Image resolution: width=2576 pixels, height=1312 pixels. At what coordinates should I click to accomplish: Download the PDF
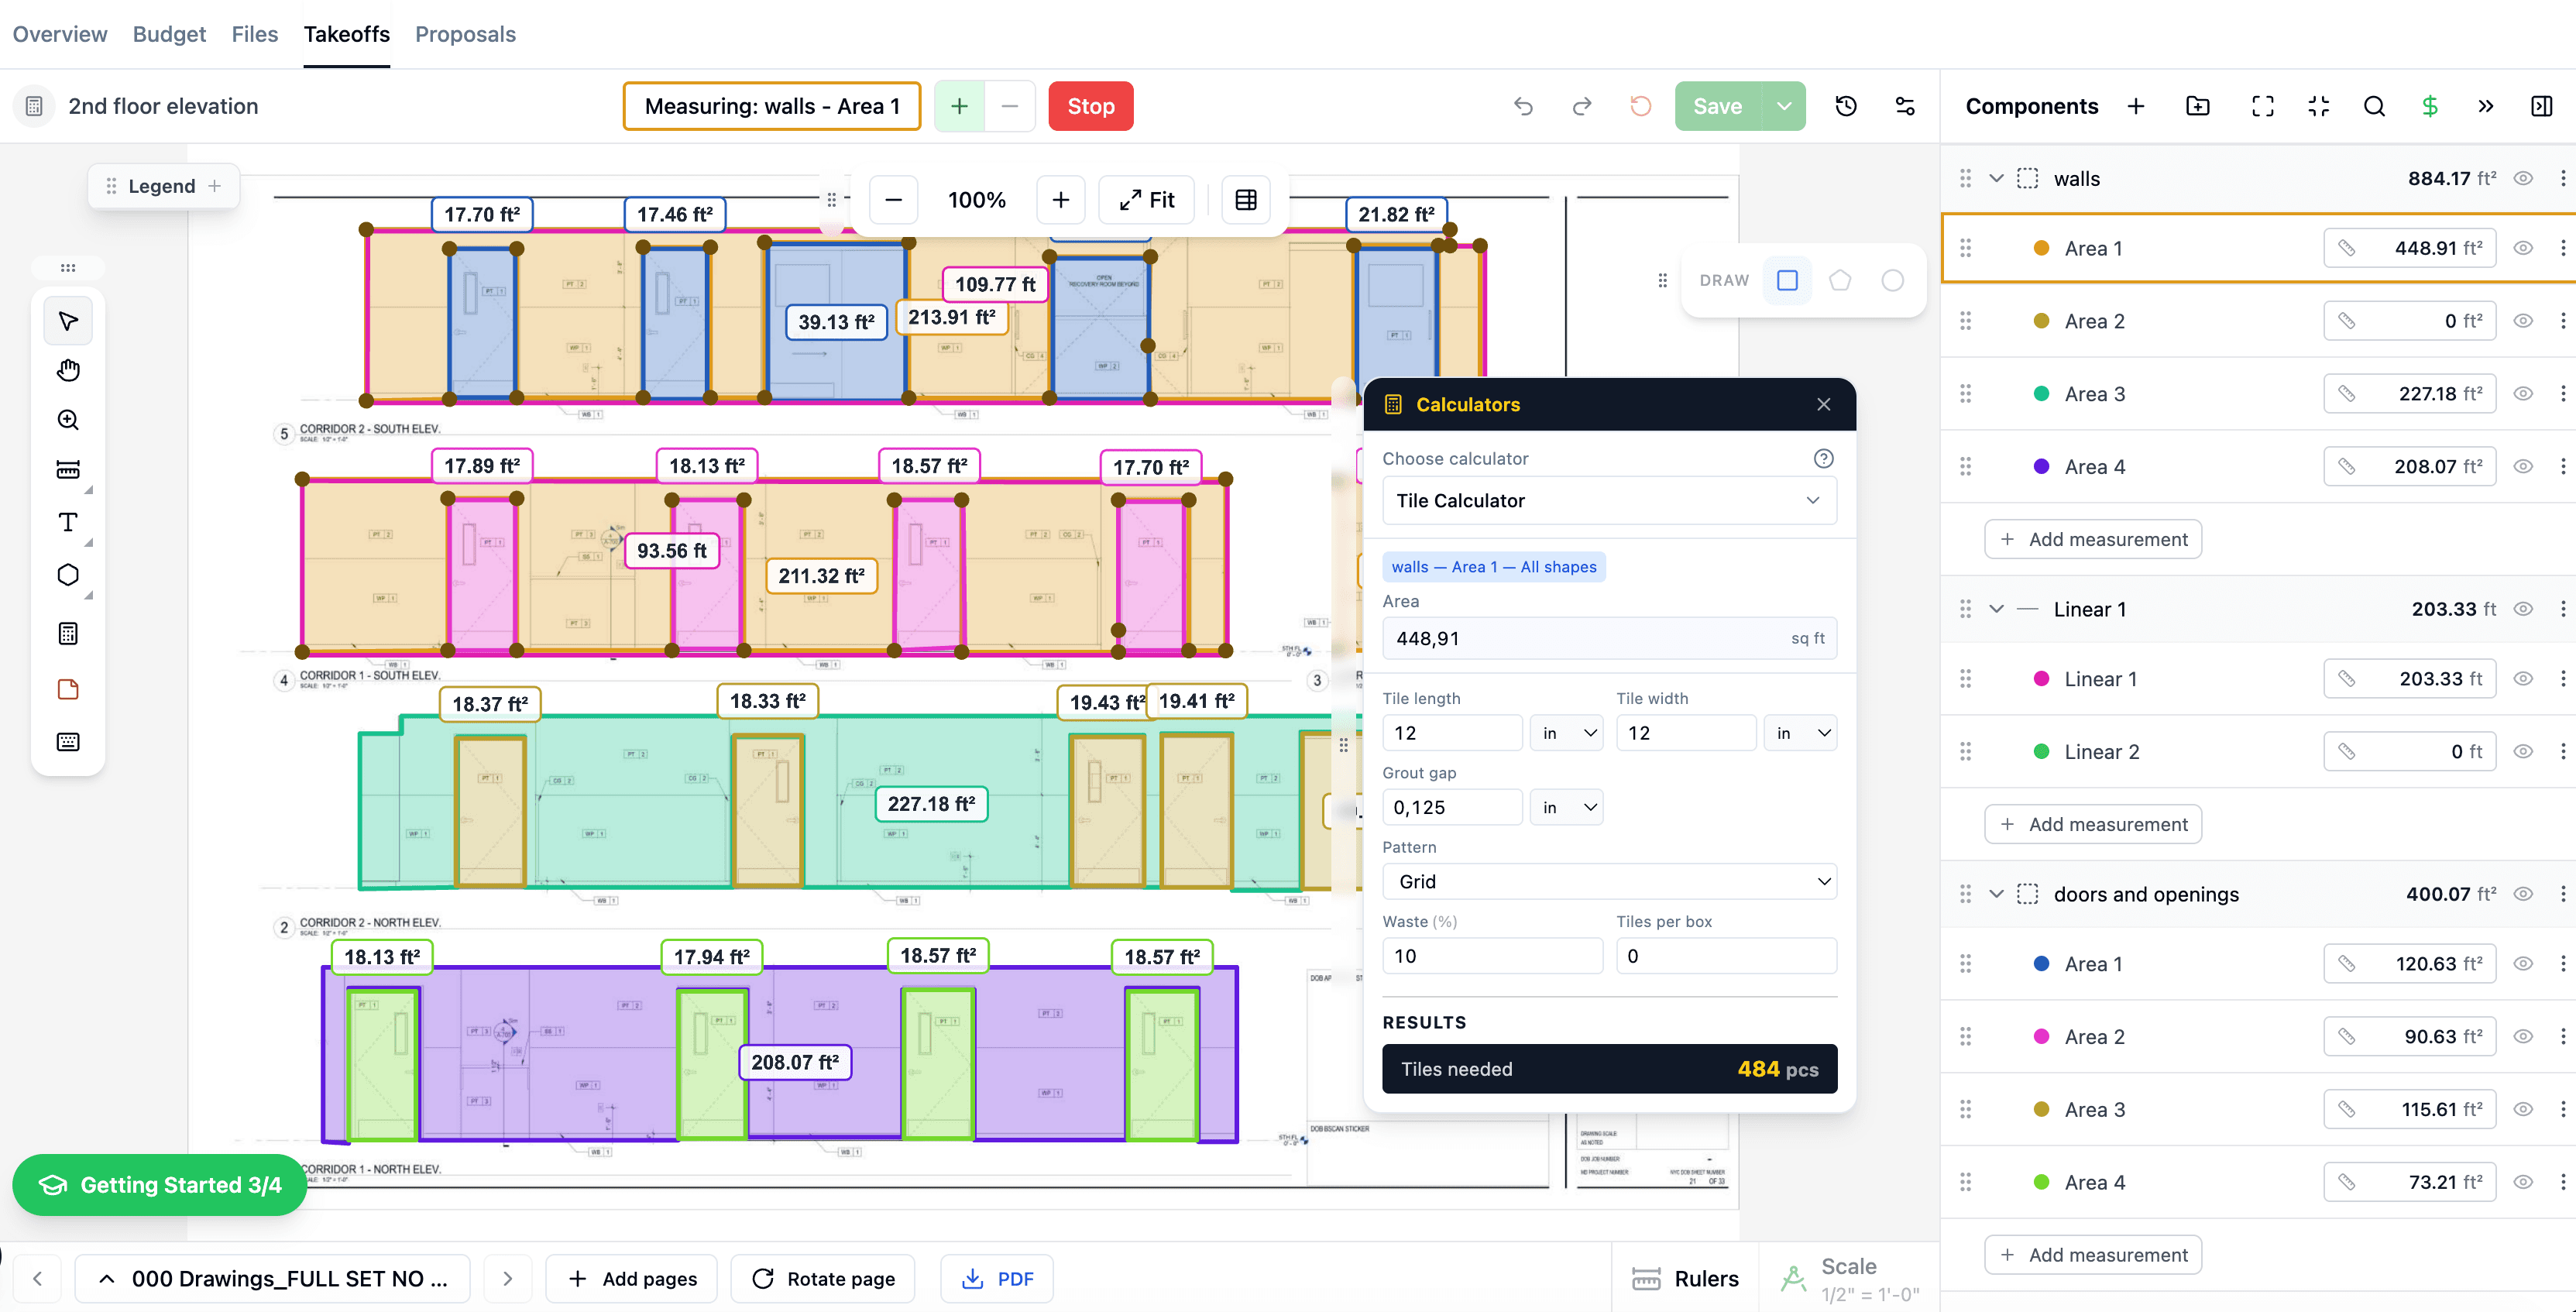click(x=997, y=1279)
